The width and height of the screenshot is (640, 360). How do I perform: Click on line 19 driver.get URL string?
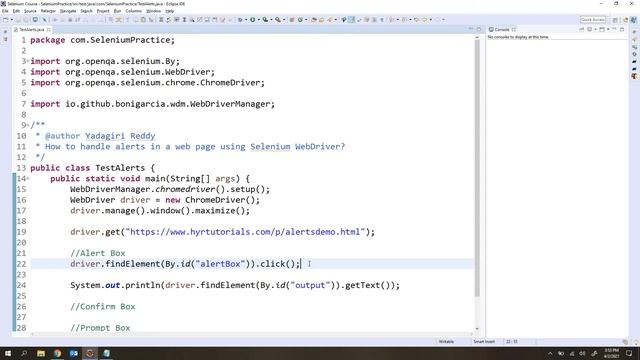(245, 232)
